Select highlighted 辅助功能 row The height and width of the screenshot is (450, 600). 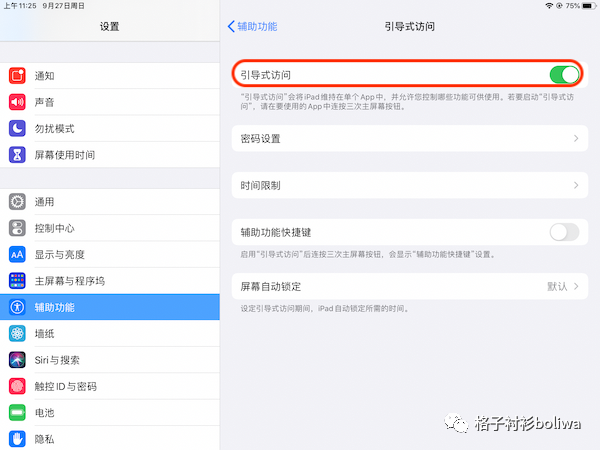point(110,307)
